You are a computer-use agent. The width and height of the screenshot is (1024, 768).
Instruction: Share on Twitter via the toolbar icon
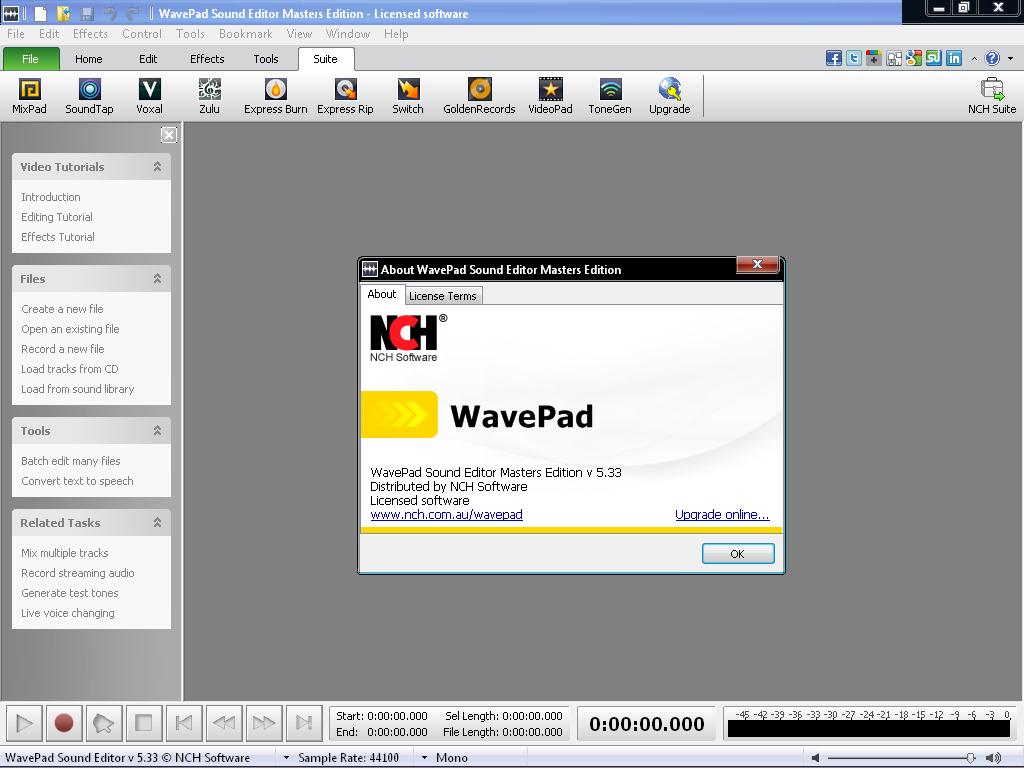(x=854, y=58)
